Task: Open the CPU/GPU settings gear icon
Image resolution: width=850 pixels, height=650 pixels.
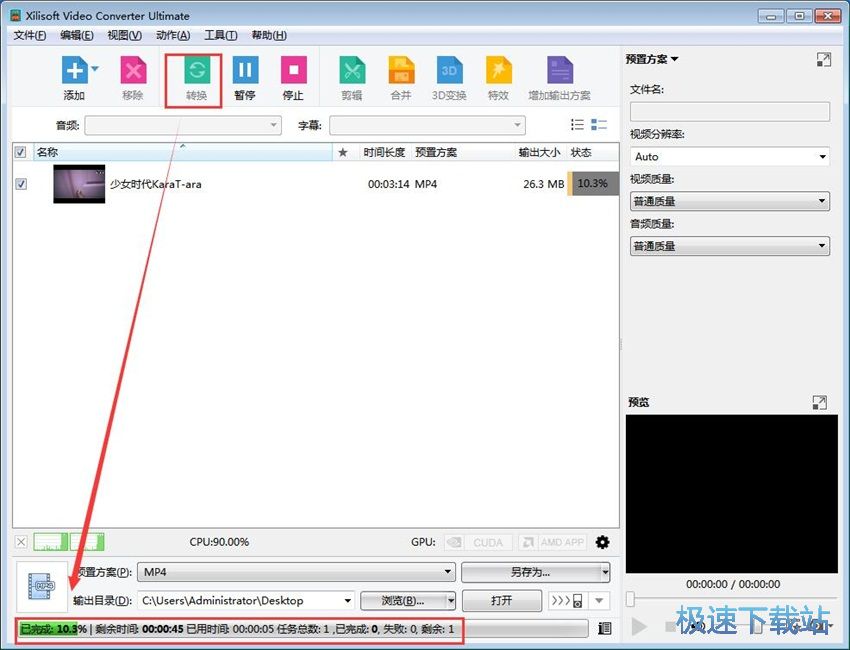Action: (x=602, y=542)
